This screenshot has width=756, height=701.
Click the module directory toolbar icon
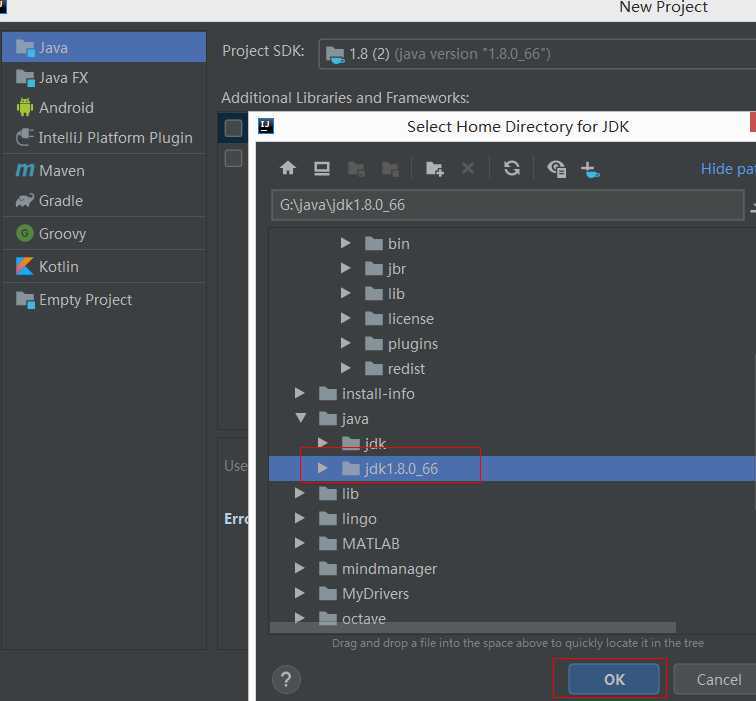[390, 169]
